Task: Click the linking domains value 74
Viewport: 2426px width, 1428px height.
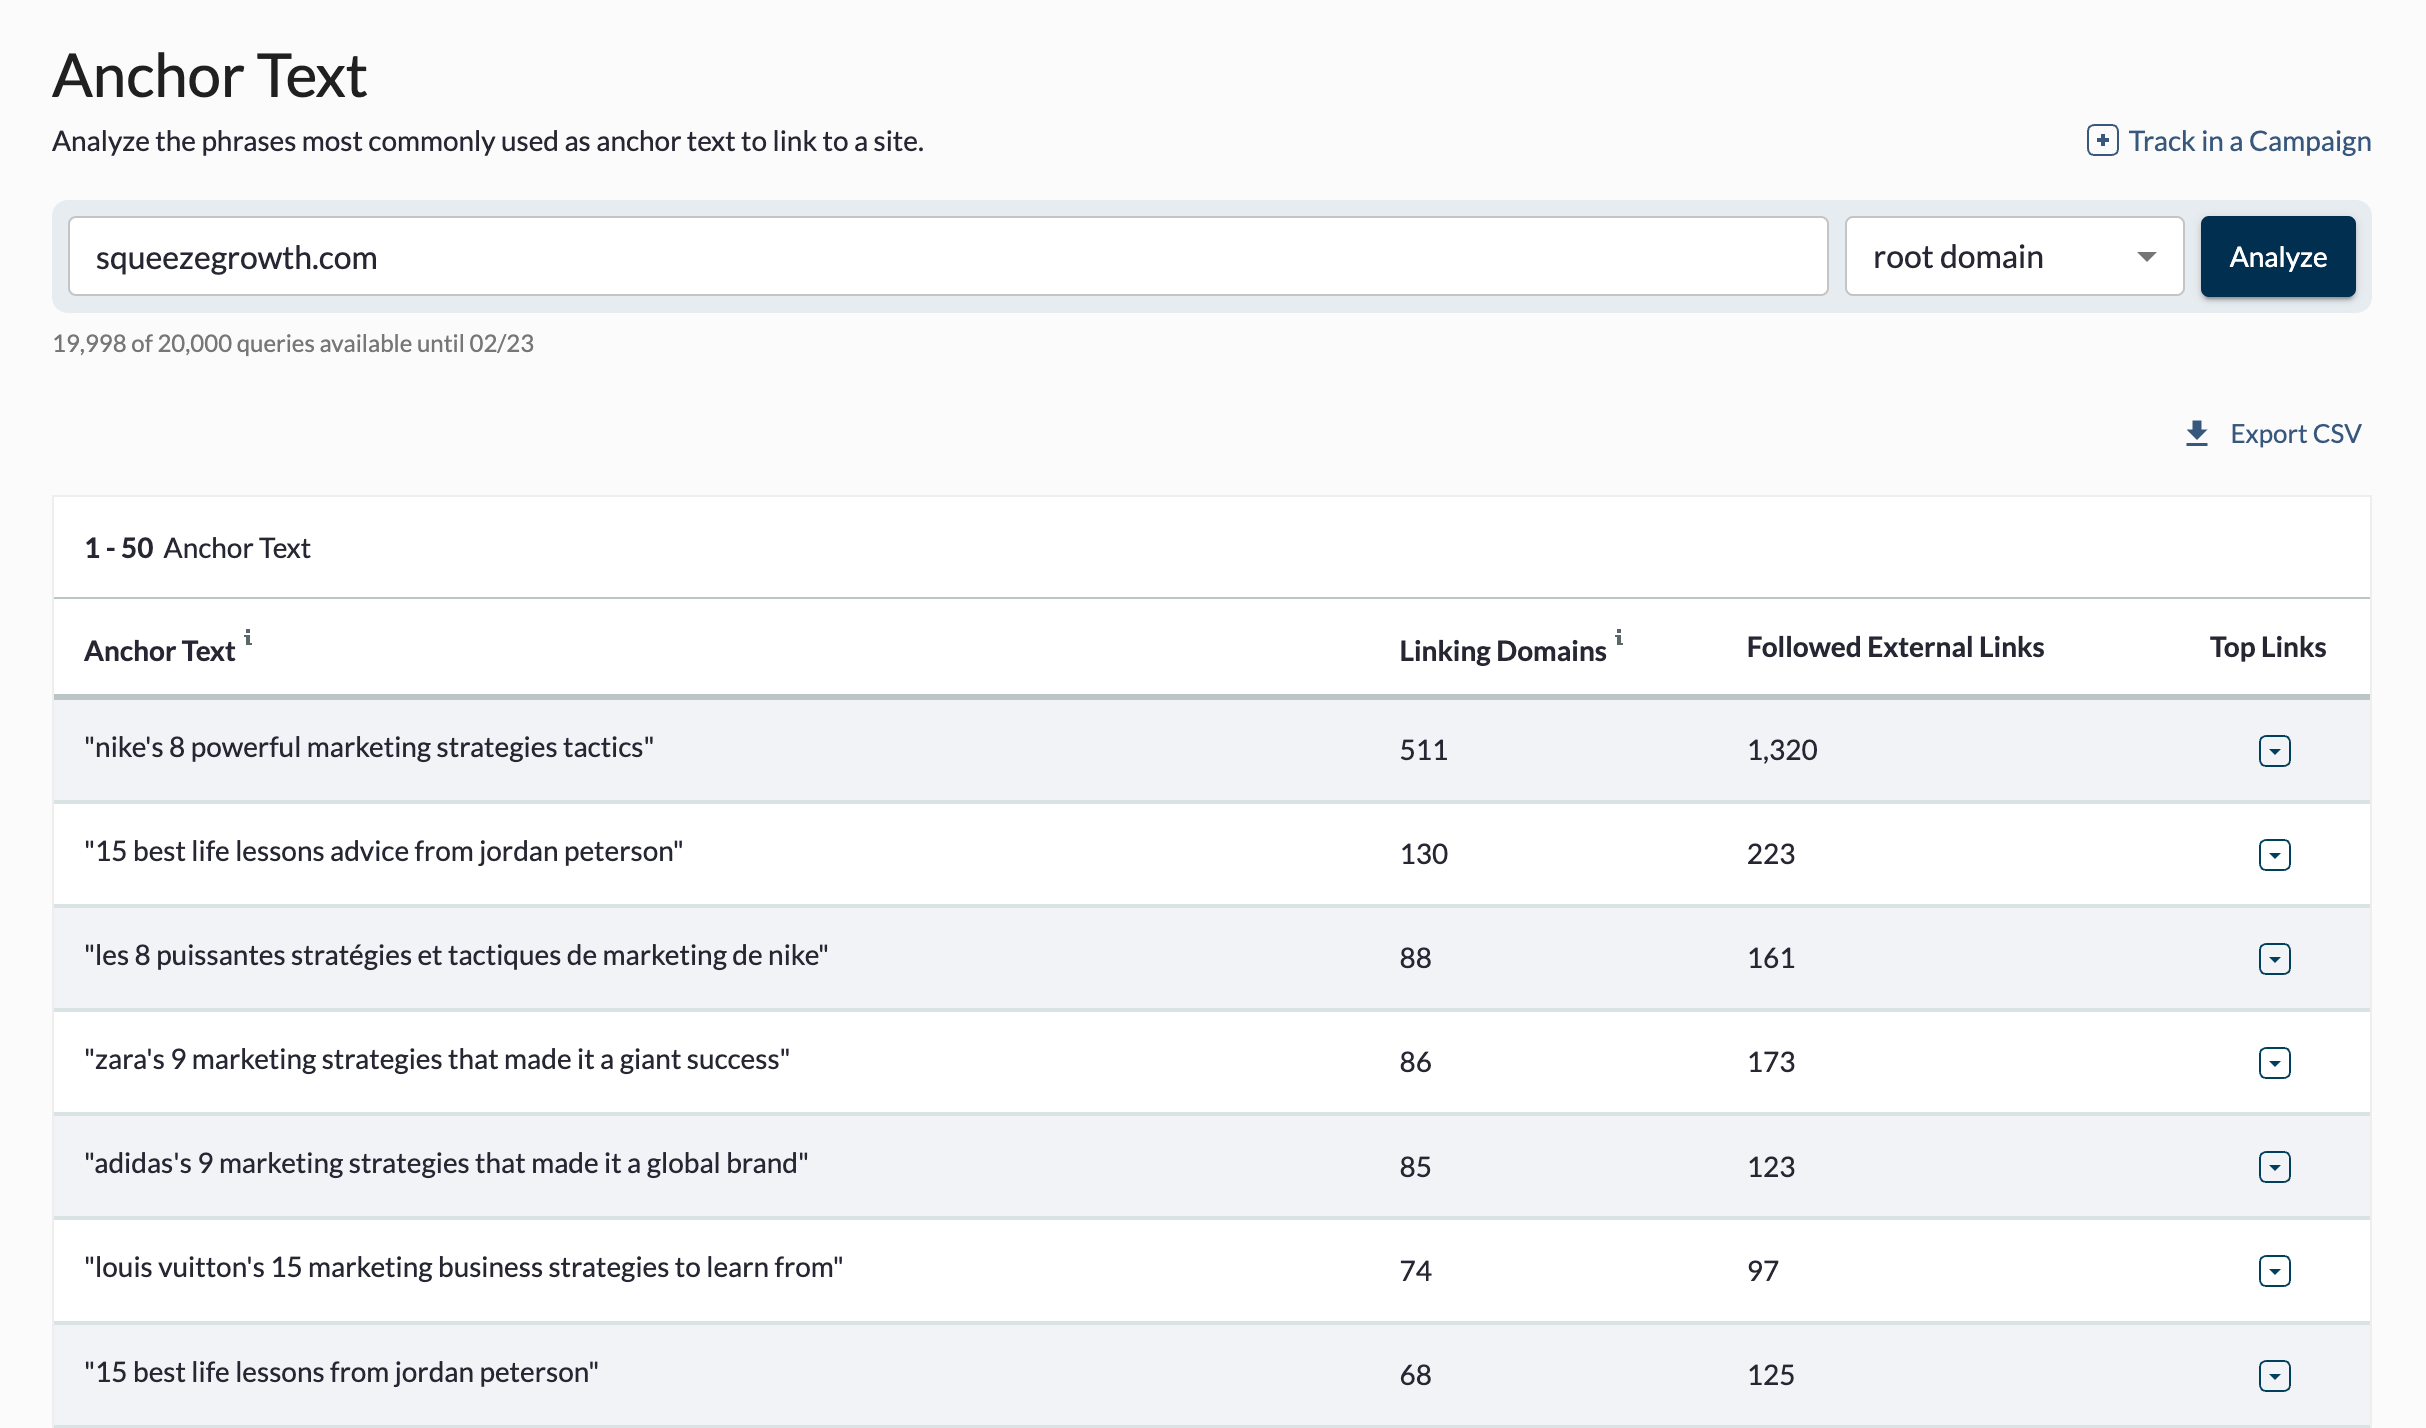Action: pos(1415,1271)
